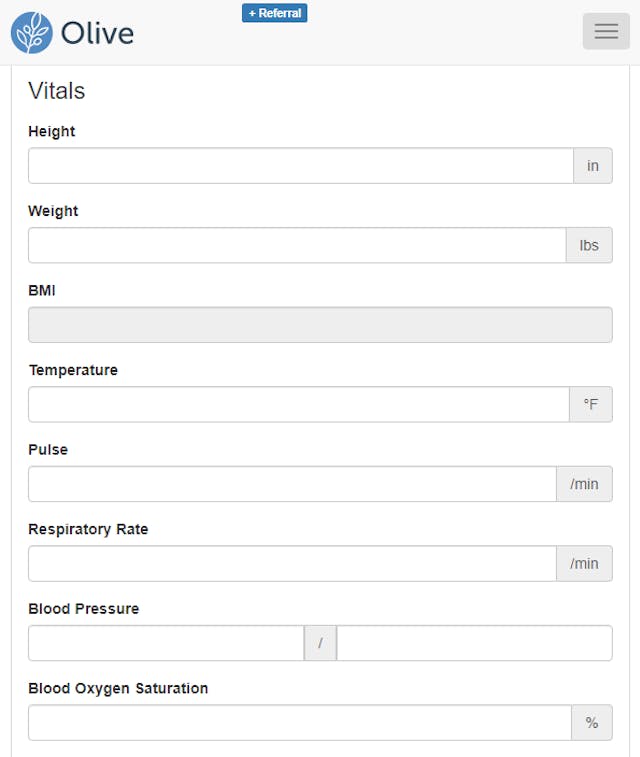Open the hamburger navigation menu
Viewport: 640px width, 757px height.
[606, 31]
